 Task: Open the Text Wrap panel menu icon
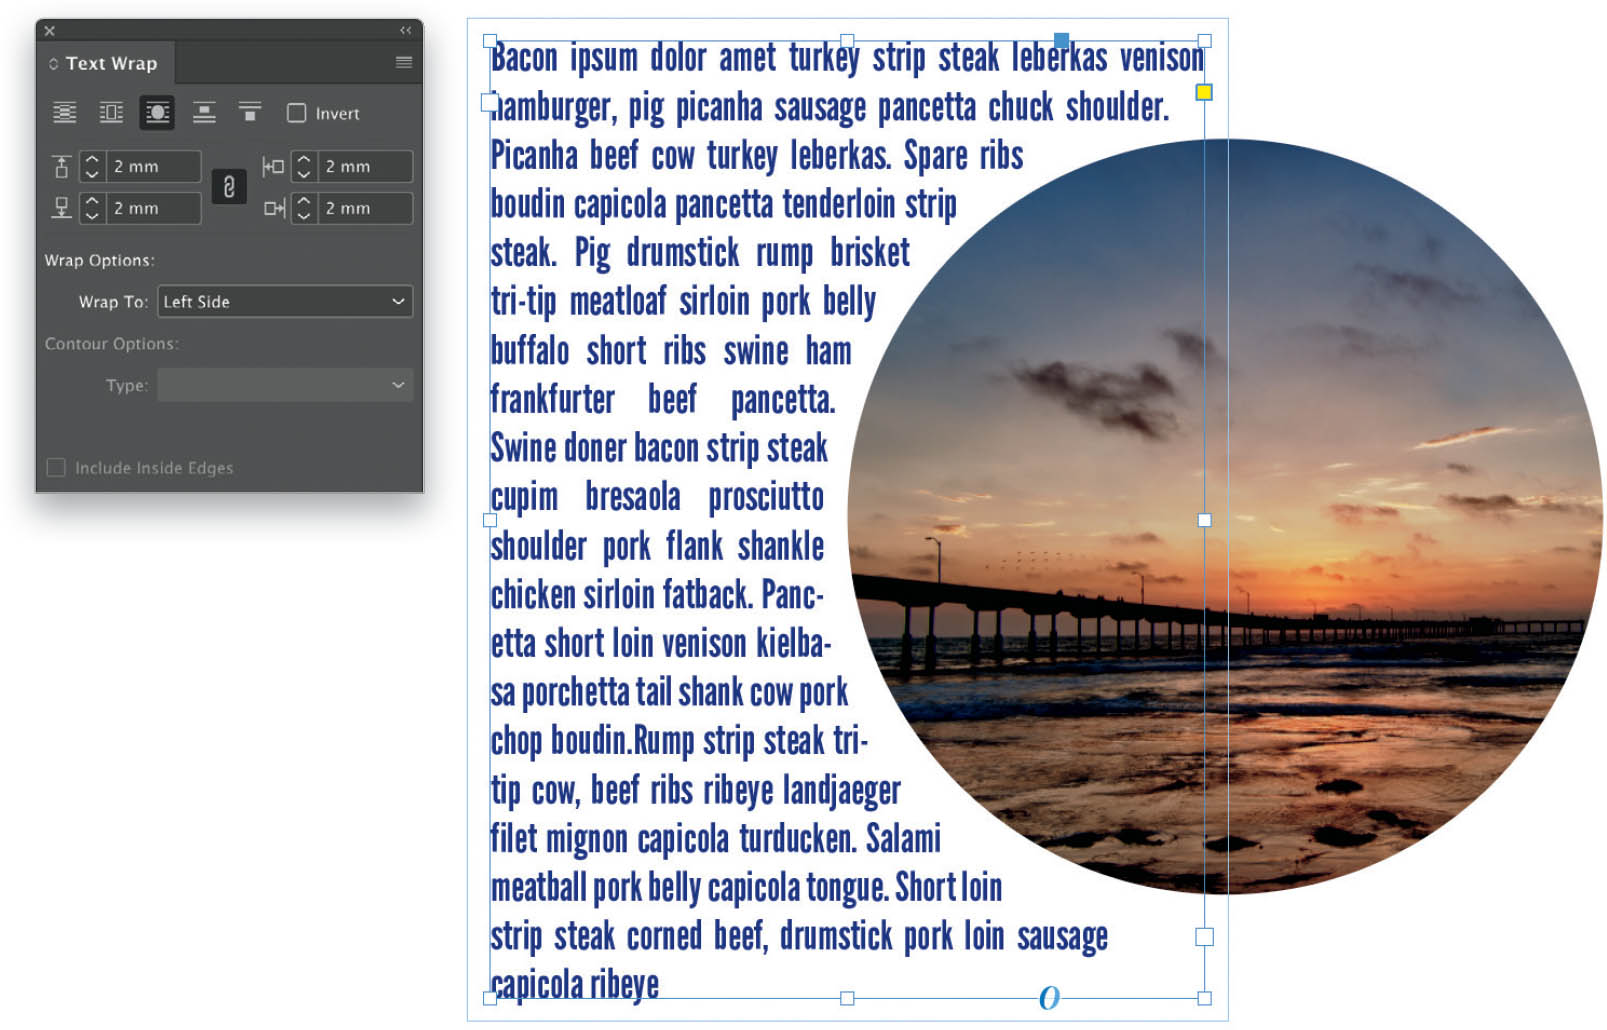click(x=404, y=62)
